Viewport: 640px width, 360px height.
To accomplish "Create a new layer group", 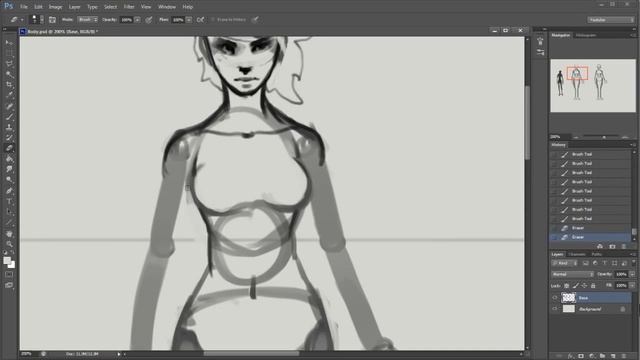I will [602, 356].
